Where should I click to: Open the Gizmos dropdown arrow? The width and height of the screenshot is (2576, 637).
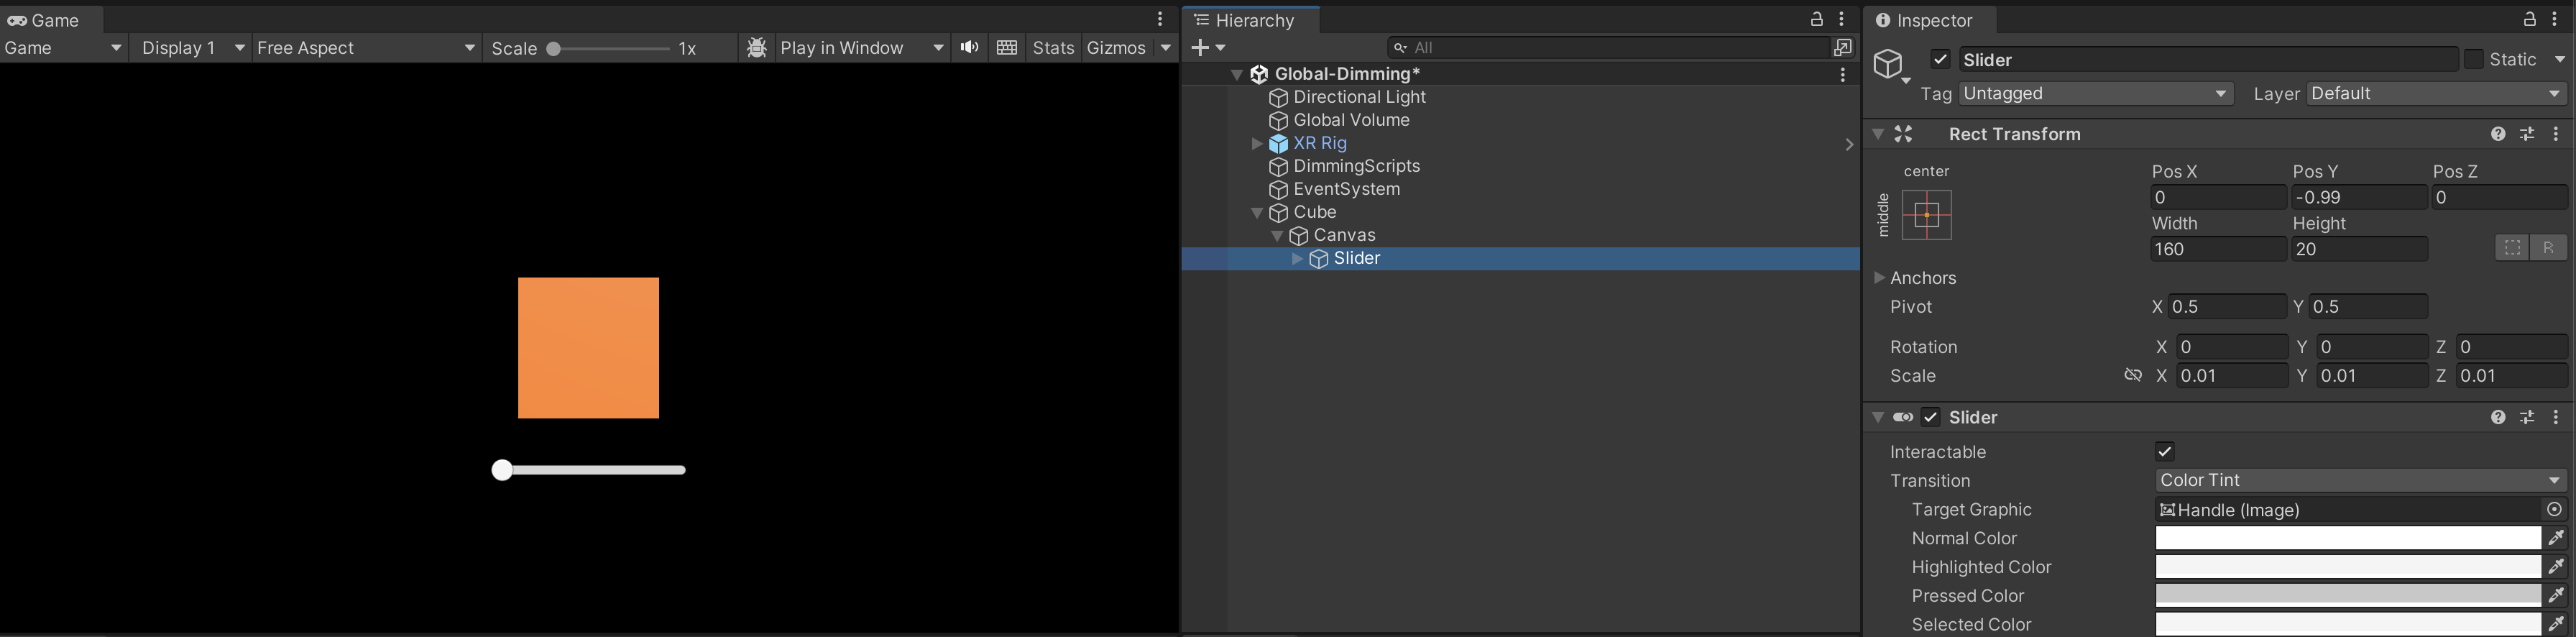pos(1166,48)
